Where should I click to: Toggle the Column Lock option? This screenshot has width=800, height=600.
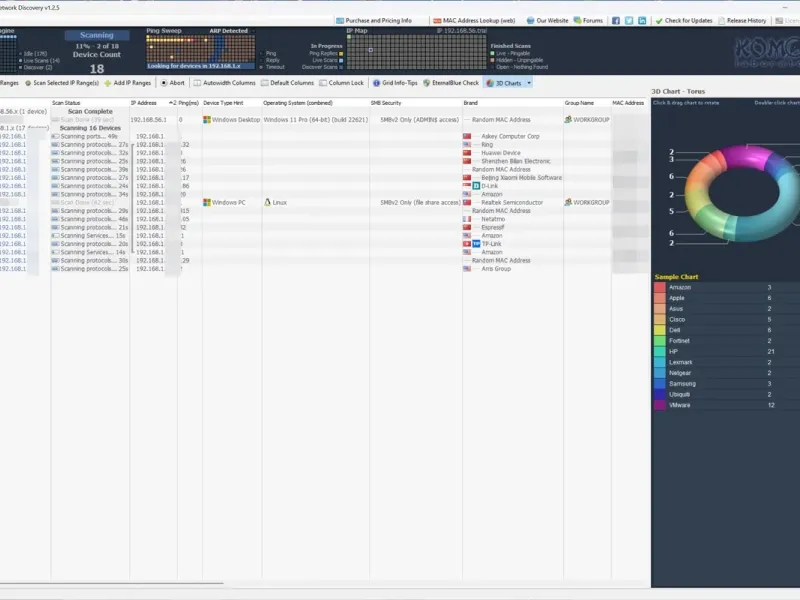341,83
